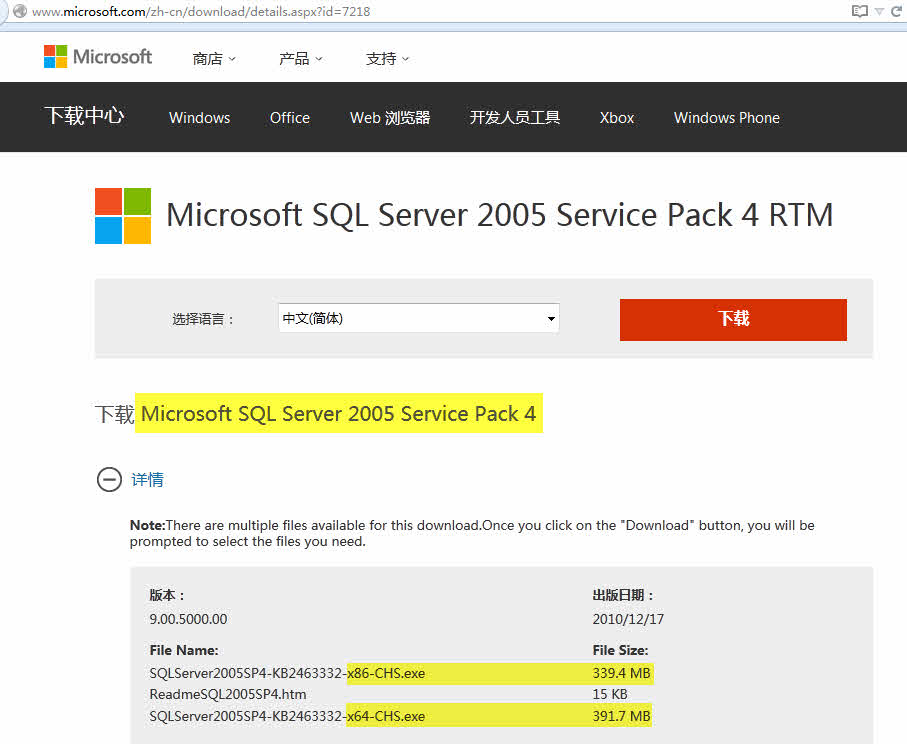907x744 pixels.
Task: Open the URL history dropdown arrow
Action: (880, 11)
